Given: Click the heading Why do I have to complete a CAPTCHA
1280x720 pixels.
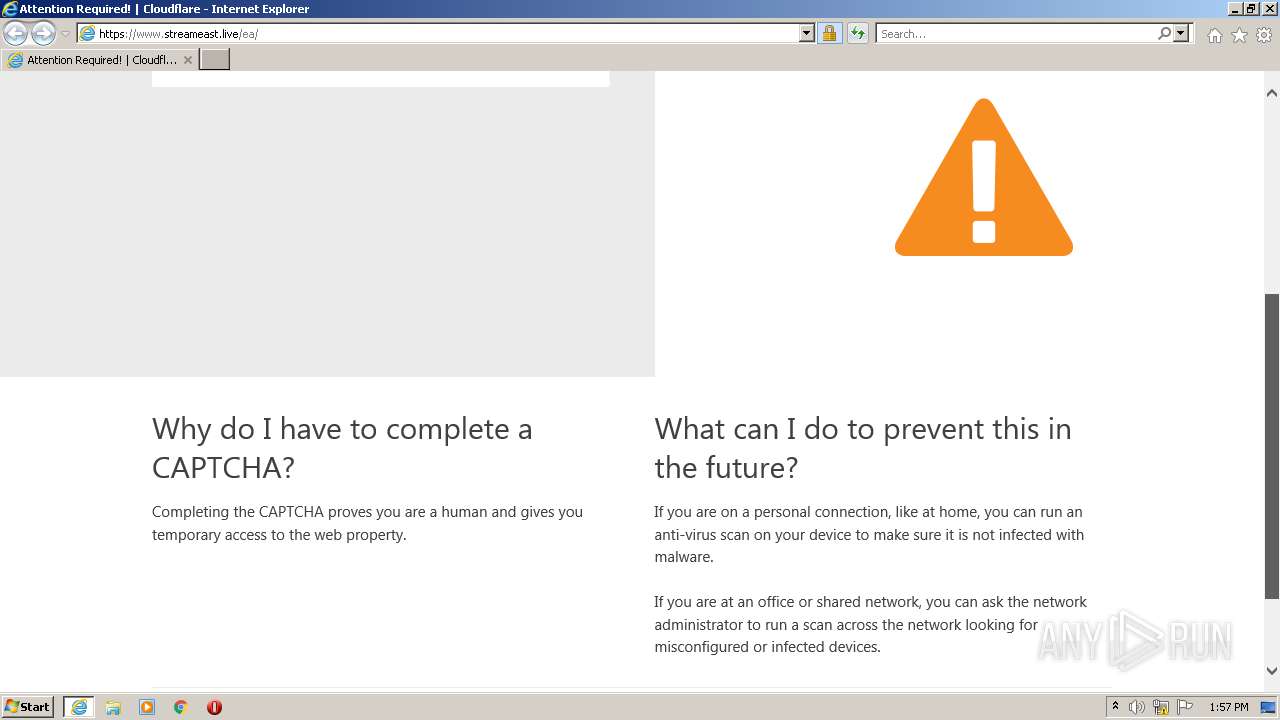Looking at the screenshot, I should 342,448.
